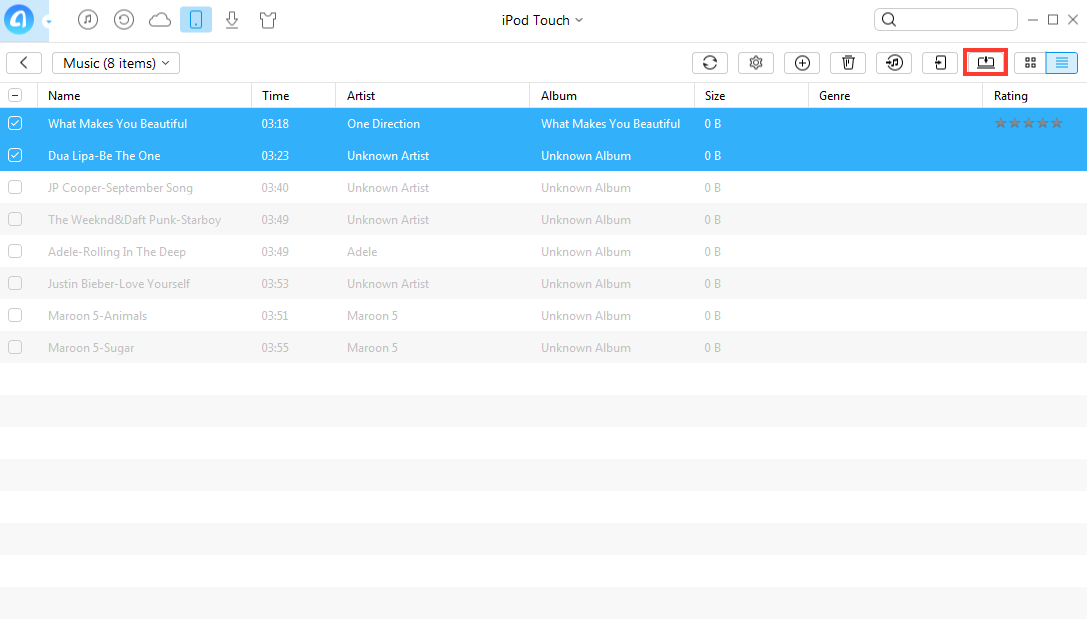1087x626 pixels.
Task: Click the 03:40 time cell
Action: (275, 188)
